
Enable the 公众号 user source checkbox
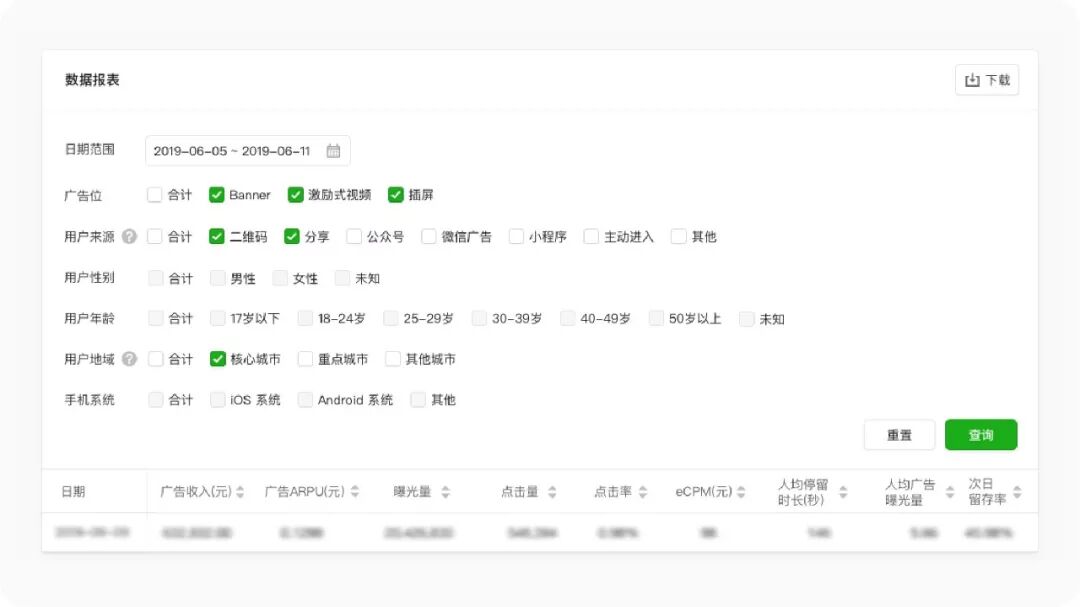[x=354, y=237]
